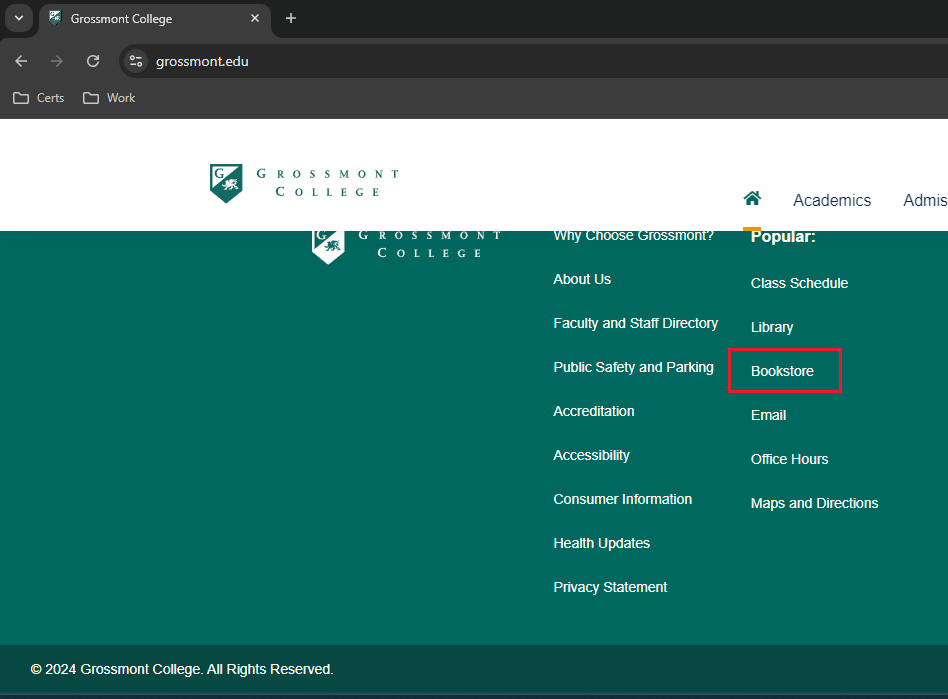Click the white footer Grossmont College logo
Image resolution: width=948 pixels, height=699 pixels.
pos(407,244)
